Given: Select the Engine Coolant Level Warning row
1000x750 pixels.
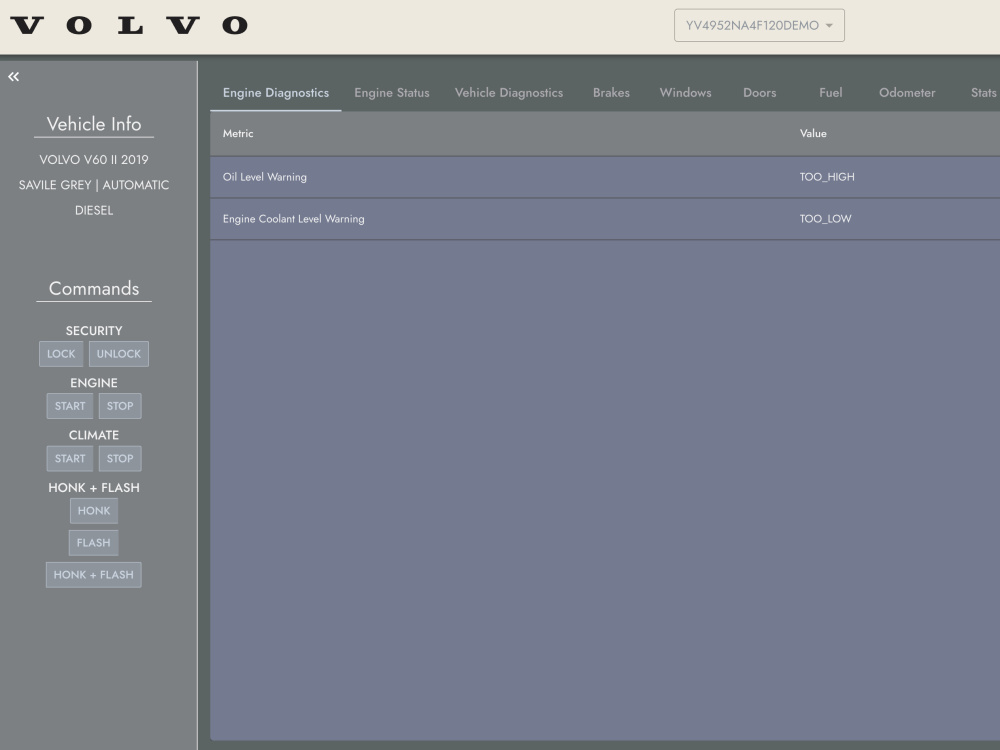Looking at the screenshot, I should [605, 219].
